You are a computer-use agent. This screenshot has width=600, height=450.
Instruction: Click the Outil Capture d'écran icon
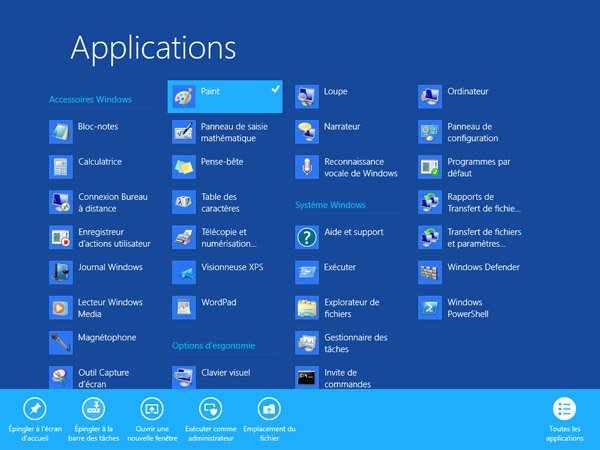click(x=61, y=378)
